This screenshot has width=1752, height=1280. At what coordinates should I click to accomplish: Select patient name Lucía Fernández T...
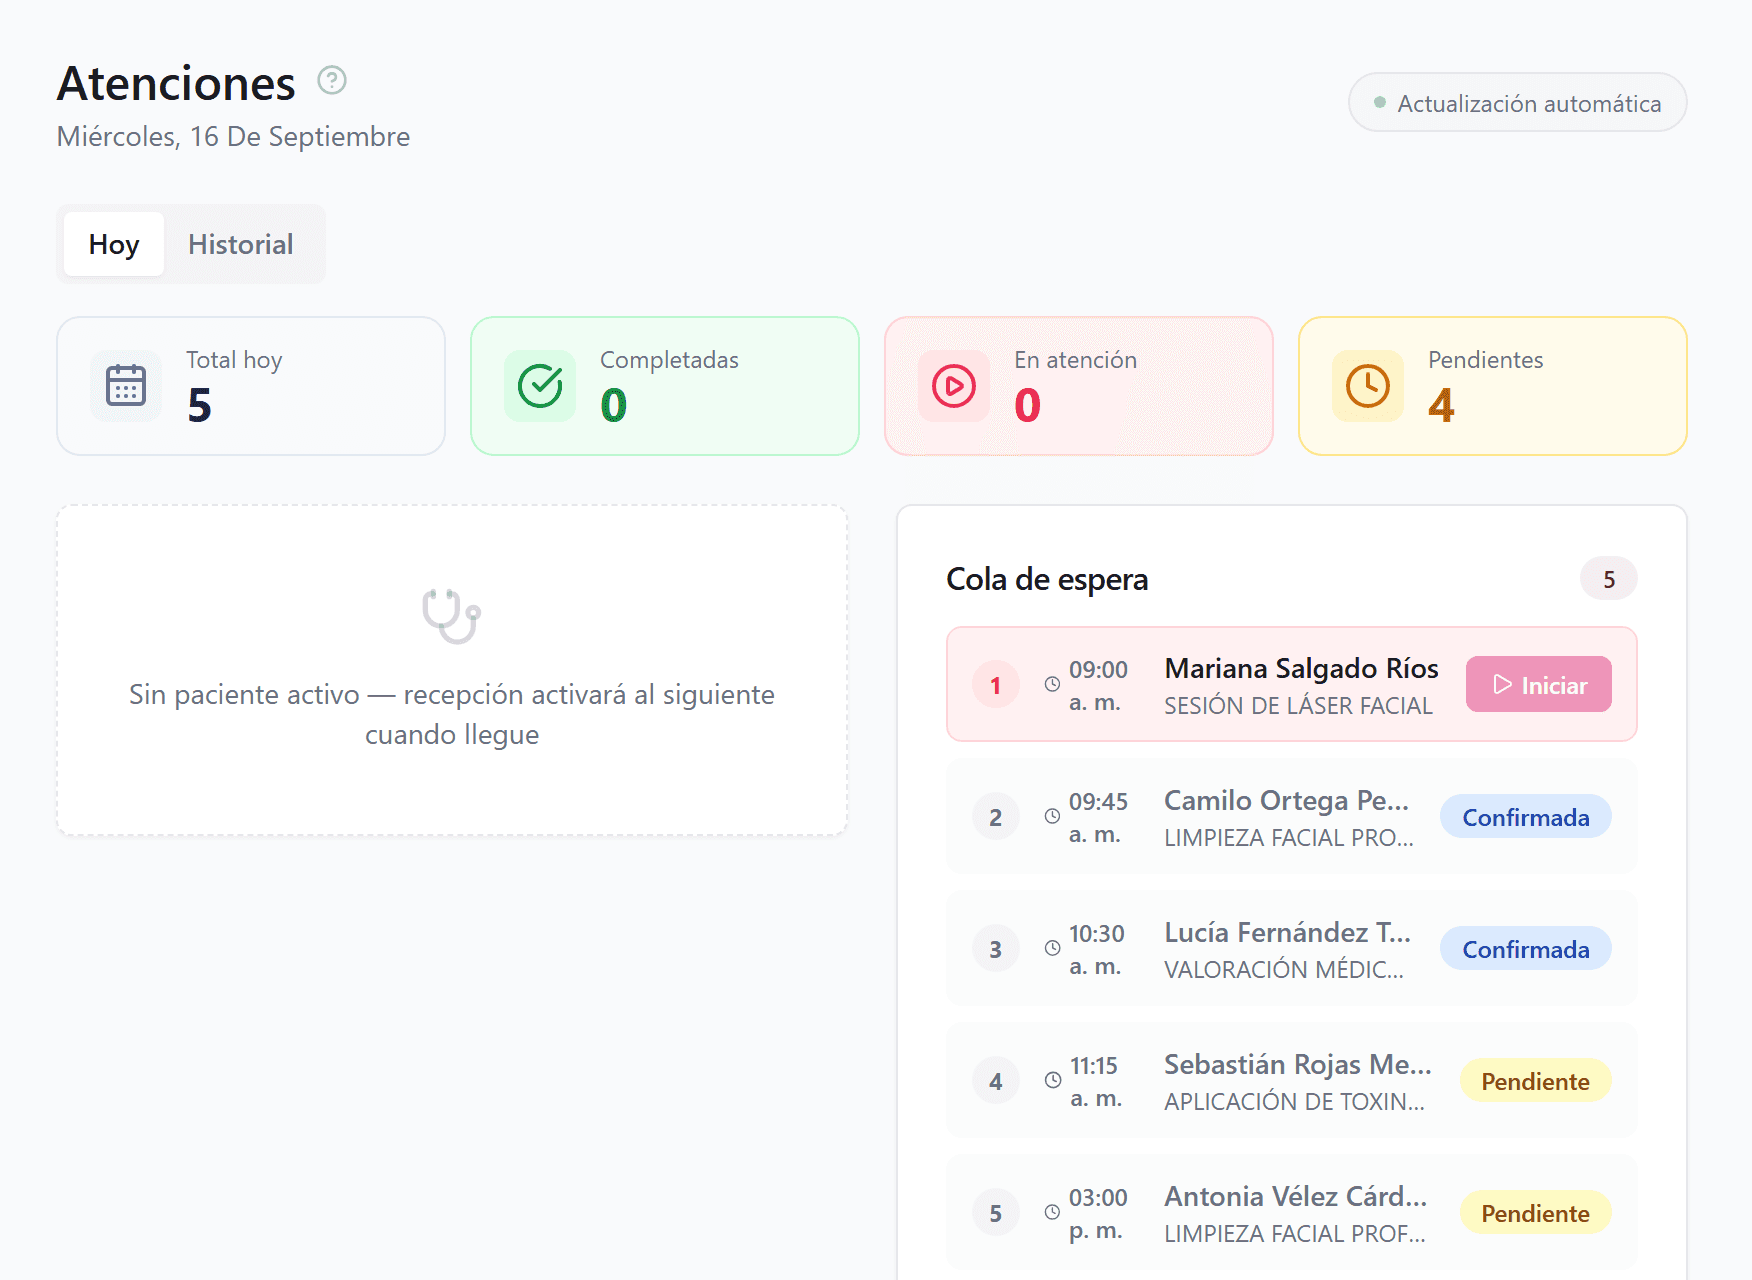point(1288,932)
